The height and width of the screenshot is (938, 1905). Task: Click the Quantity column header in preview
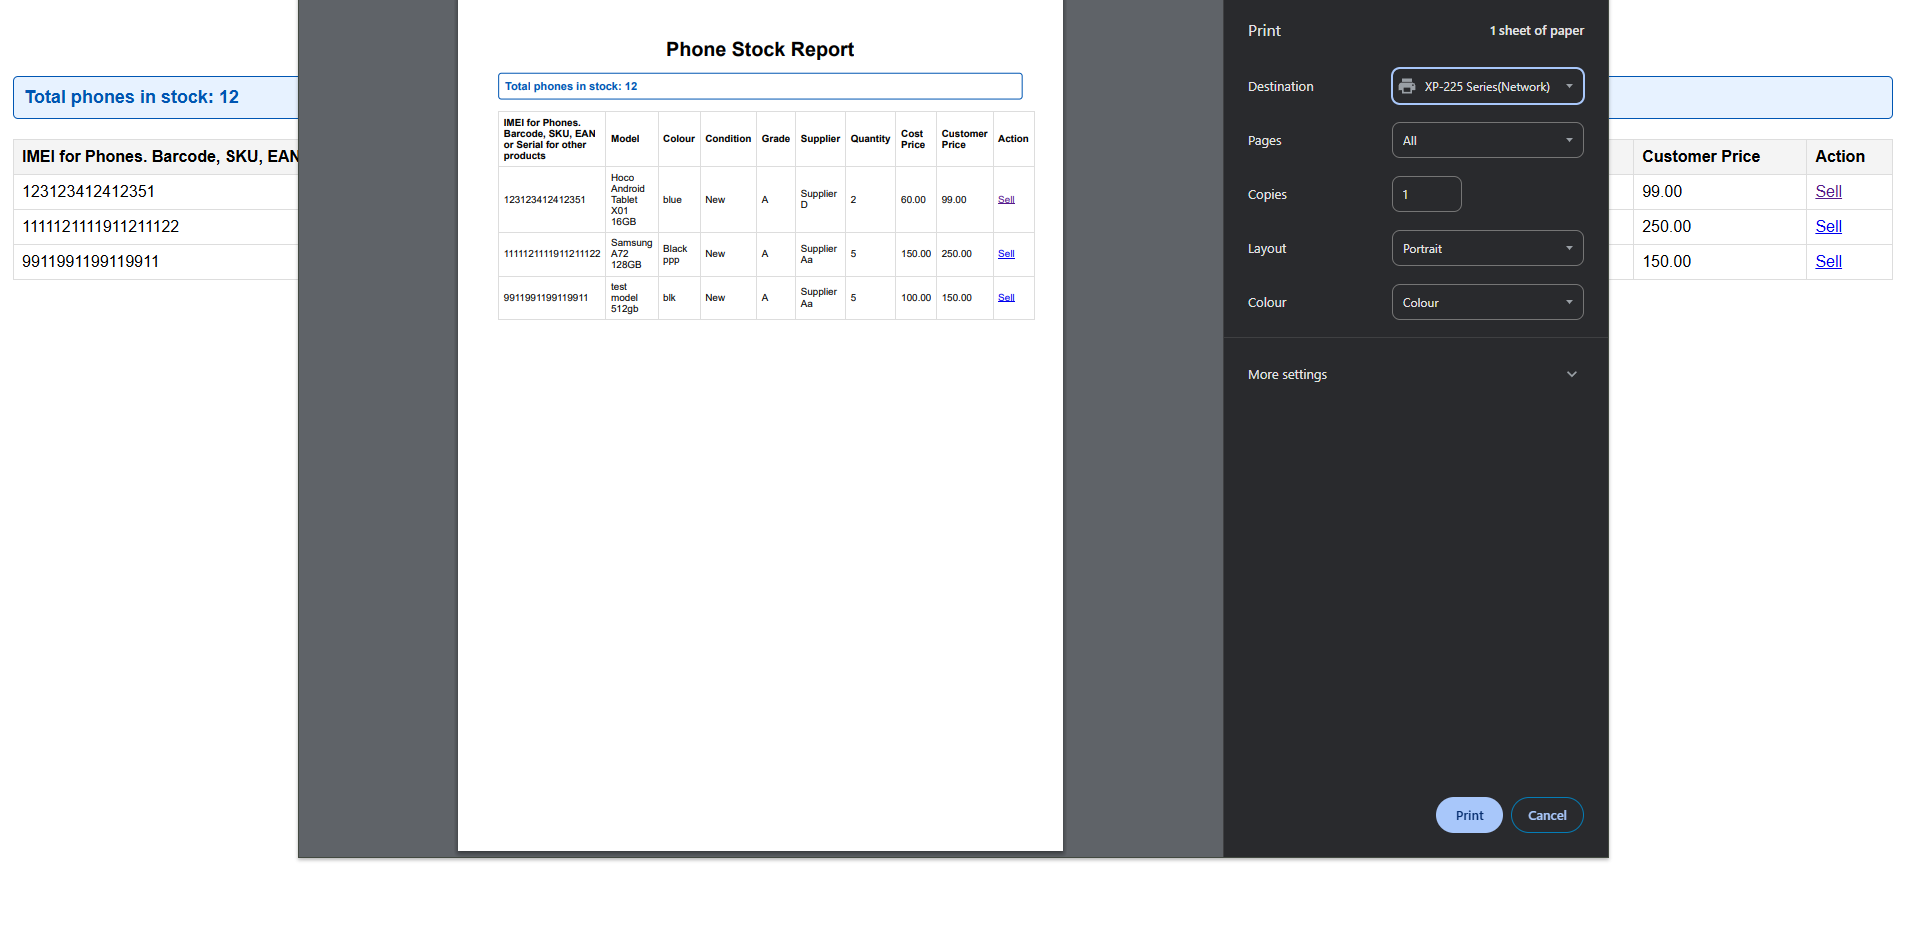coord(870,139)
